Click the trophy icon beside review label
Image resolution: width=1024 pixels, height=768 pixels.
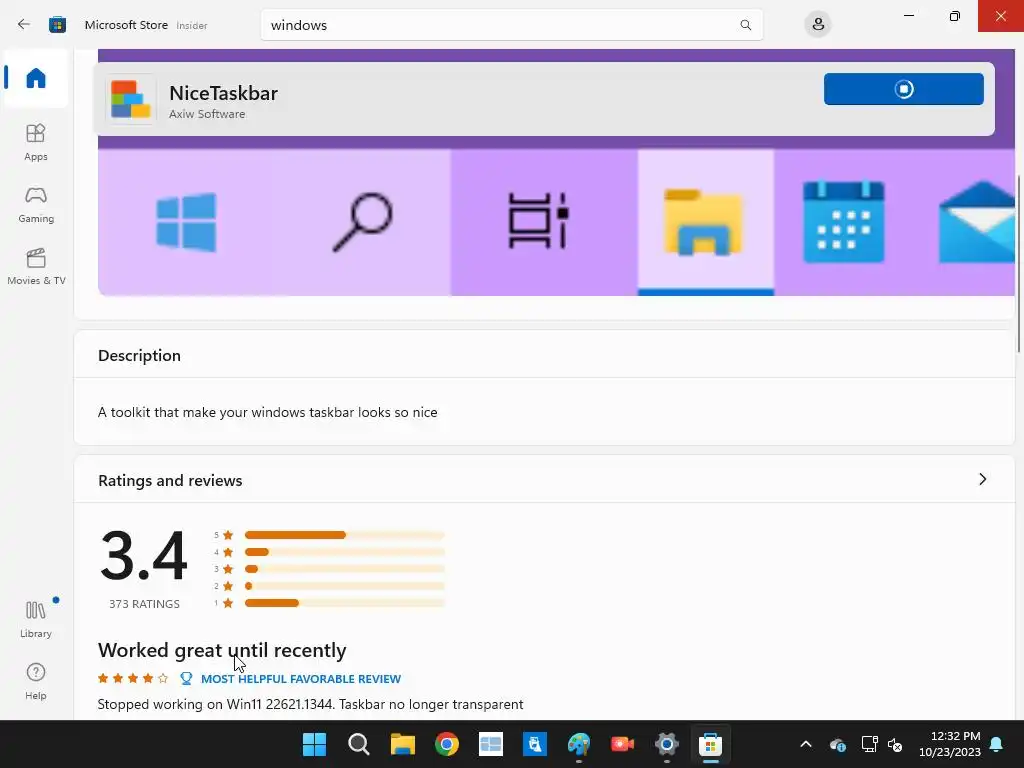pos(186,679)
